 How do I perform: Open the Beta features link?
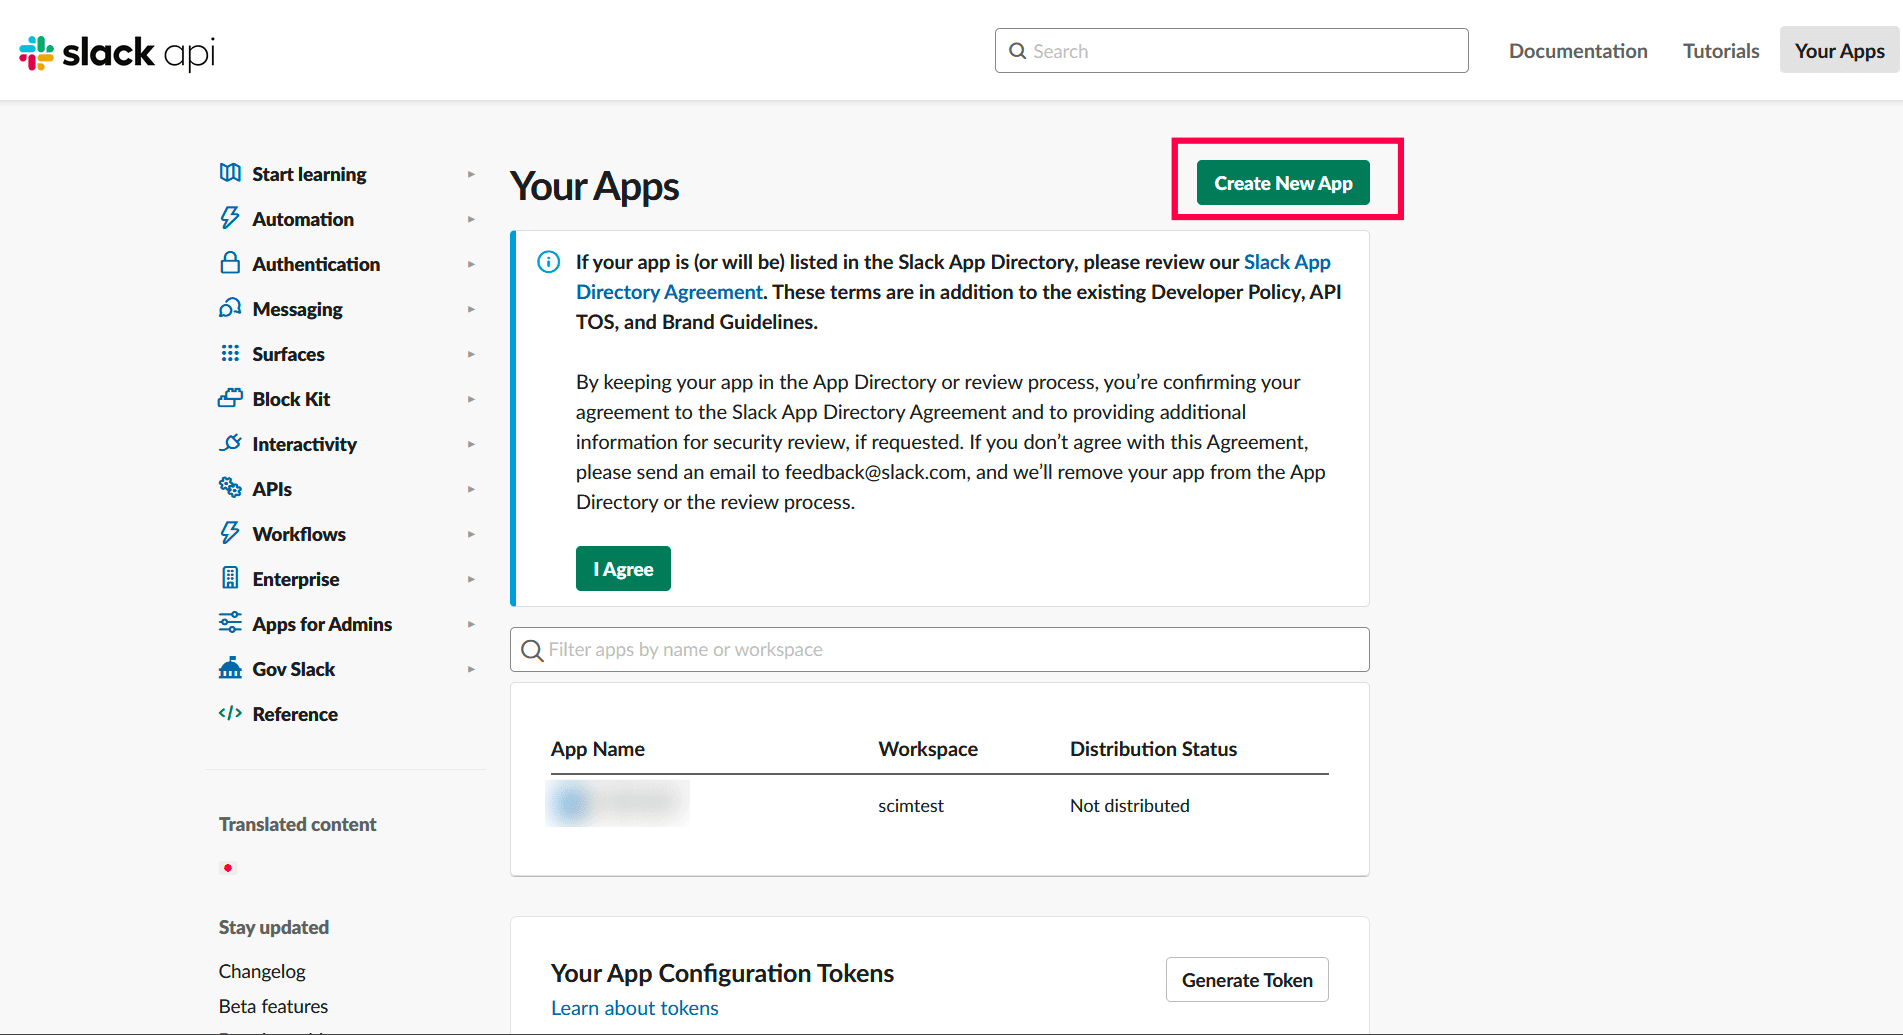[x=273, y=1006]
